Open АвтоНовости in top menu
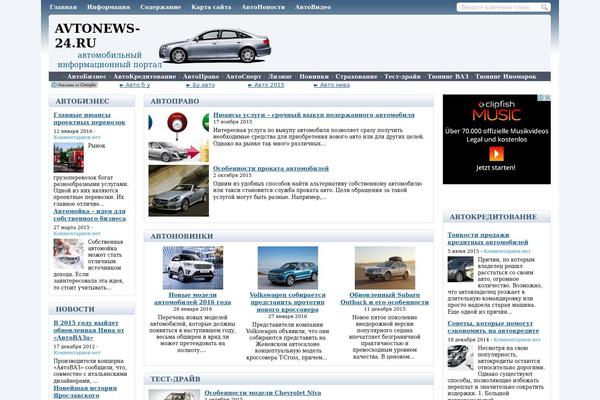This screenshot has width=600, height=400. click(x=263, y=7)
